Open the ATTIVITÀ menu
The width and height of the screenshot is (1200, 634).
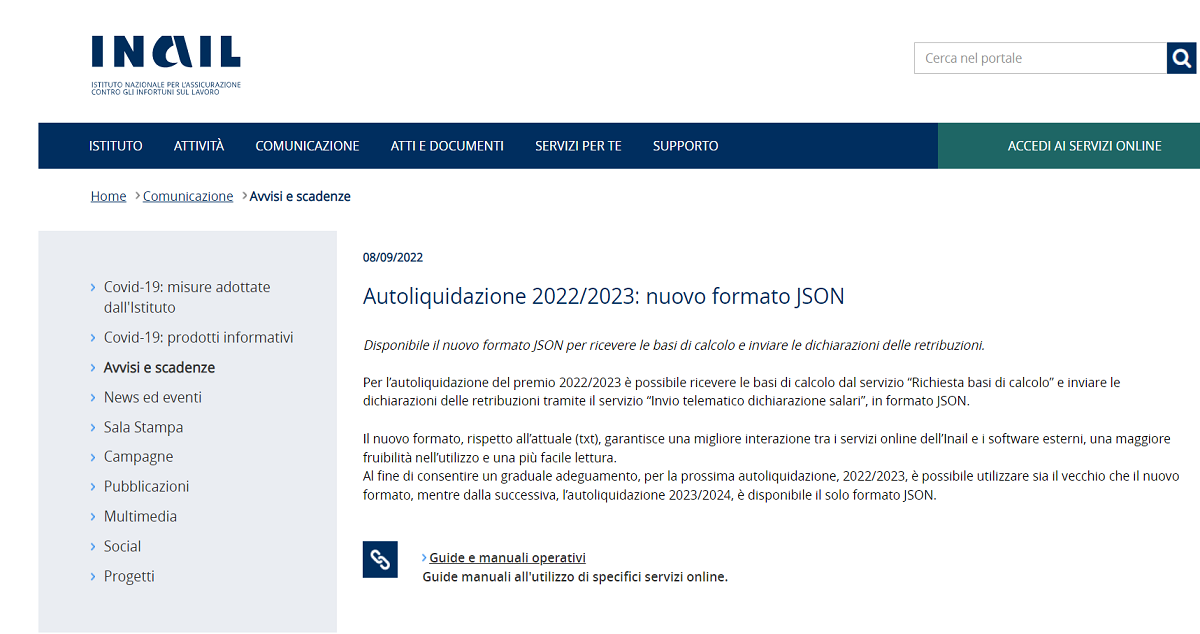pos(198,145)
